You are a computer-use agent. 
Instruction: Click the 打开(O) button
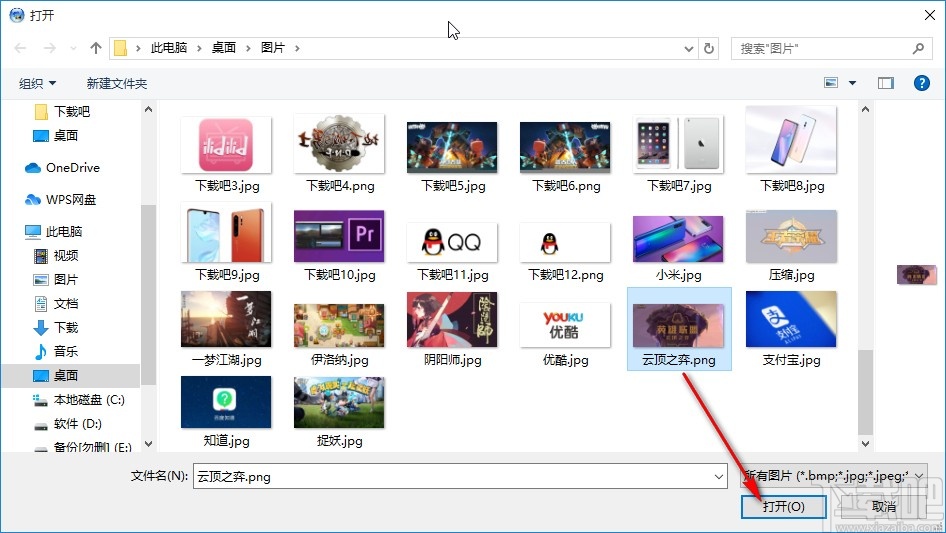click(783, 507)
